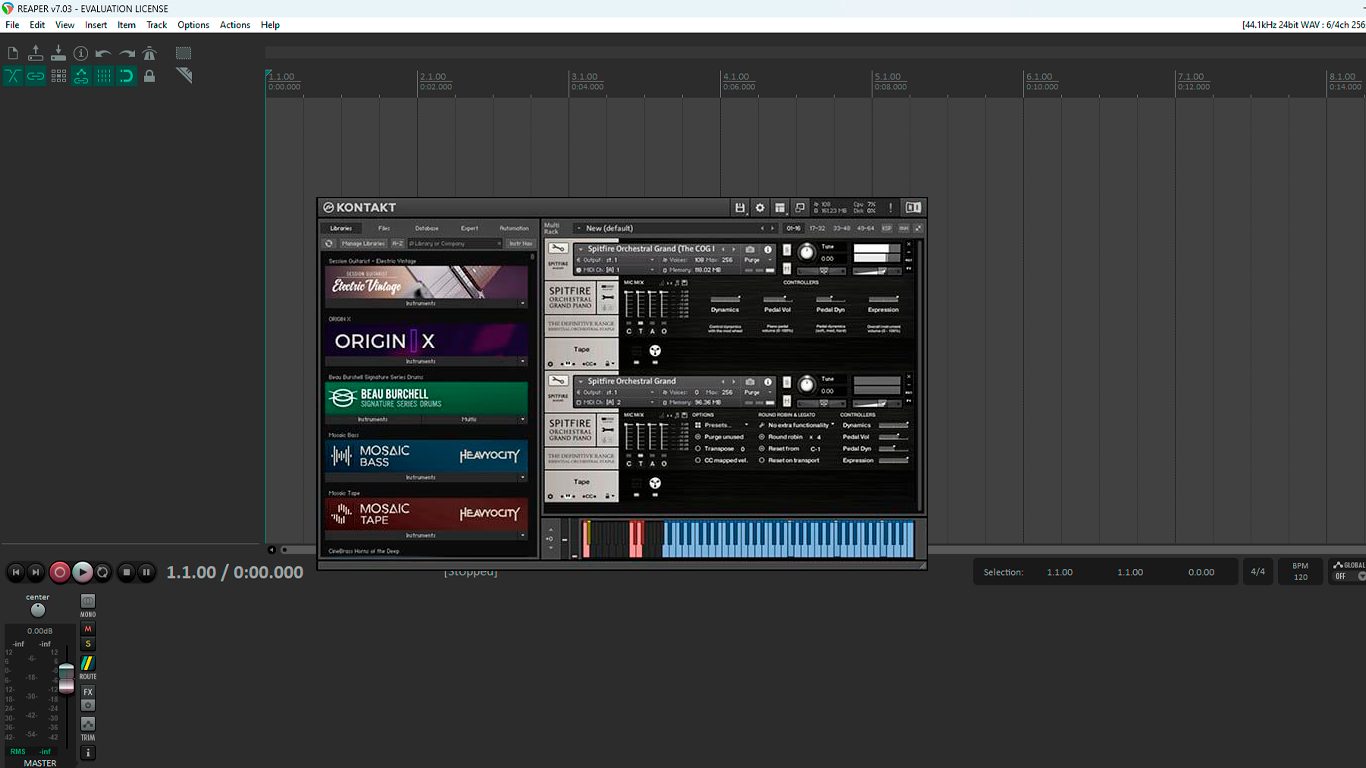Toggle Purge unused option radio

pyautogui.click(x=698, y=437)
